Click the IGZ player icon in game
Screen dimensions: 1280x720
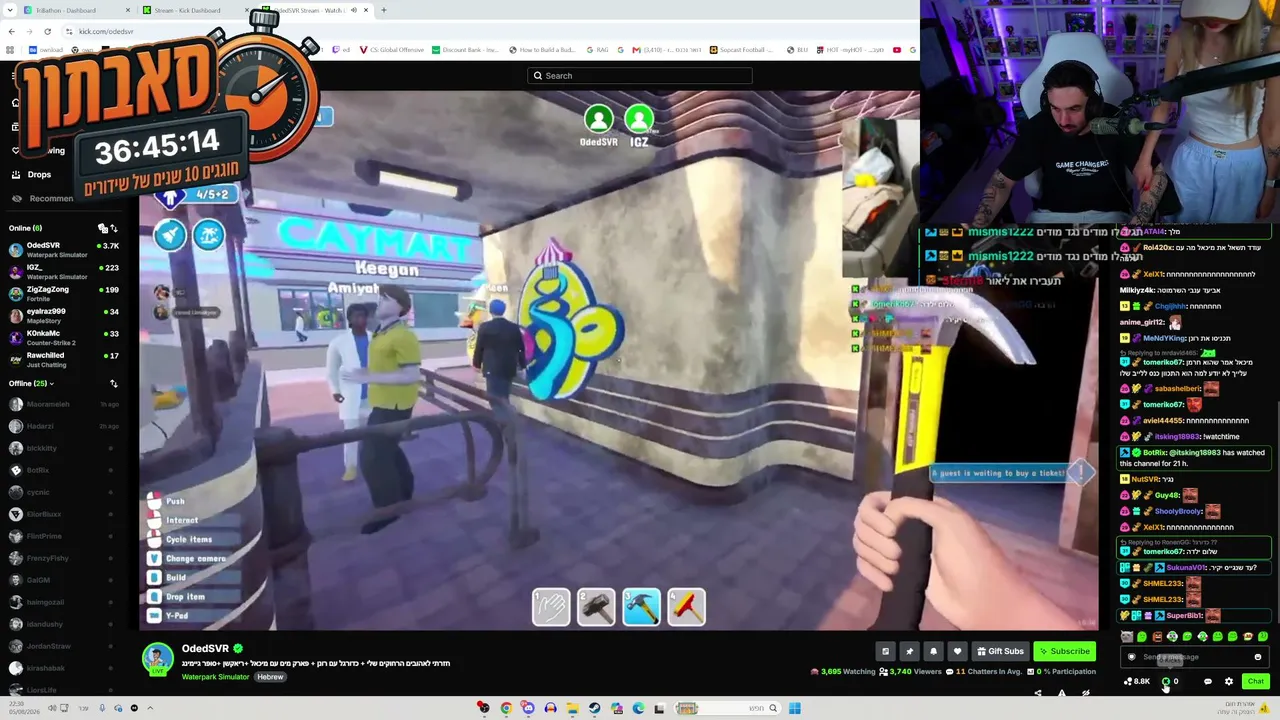tap(639, 120)
